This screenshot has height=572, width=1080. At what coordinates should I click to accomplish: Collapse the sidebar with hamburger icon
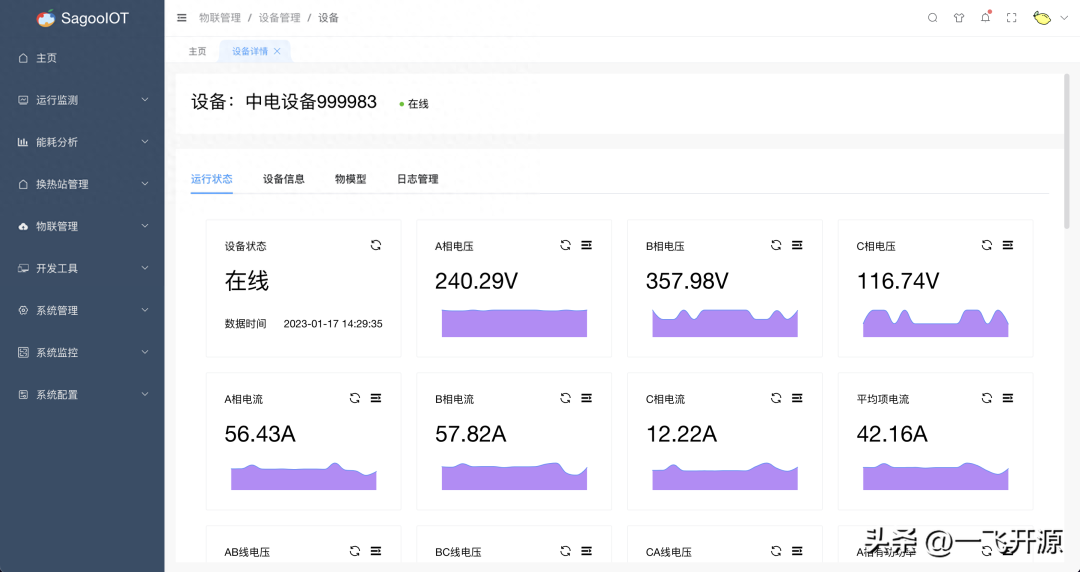(x=182, y=18)
